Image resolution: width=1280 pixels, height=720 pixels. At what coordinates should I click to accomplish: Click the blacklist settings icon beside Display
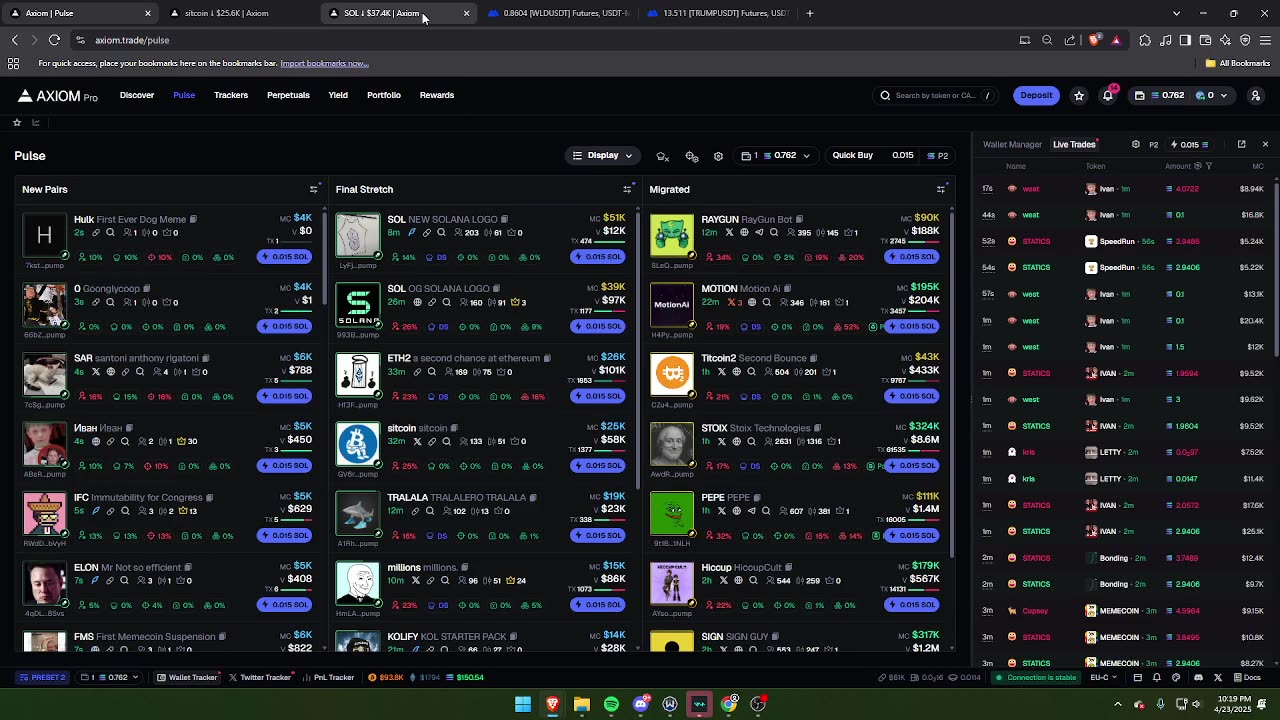691,156
